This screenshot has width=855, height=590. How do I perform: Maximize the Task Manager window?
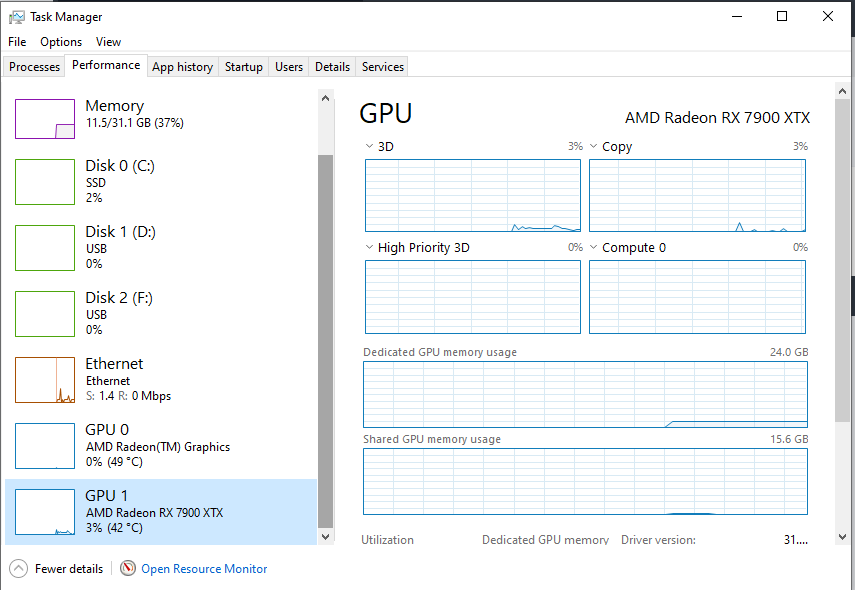pos(782,16)
